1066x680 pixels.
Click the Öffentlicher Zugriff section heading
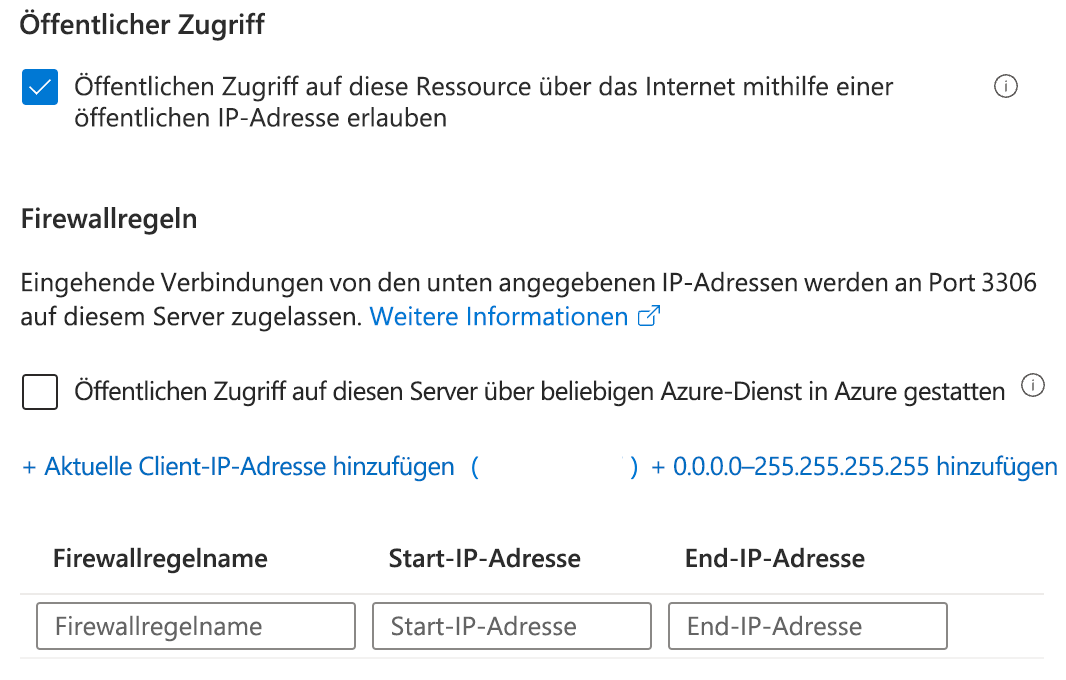pos(140,24)
